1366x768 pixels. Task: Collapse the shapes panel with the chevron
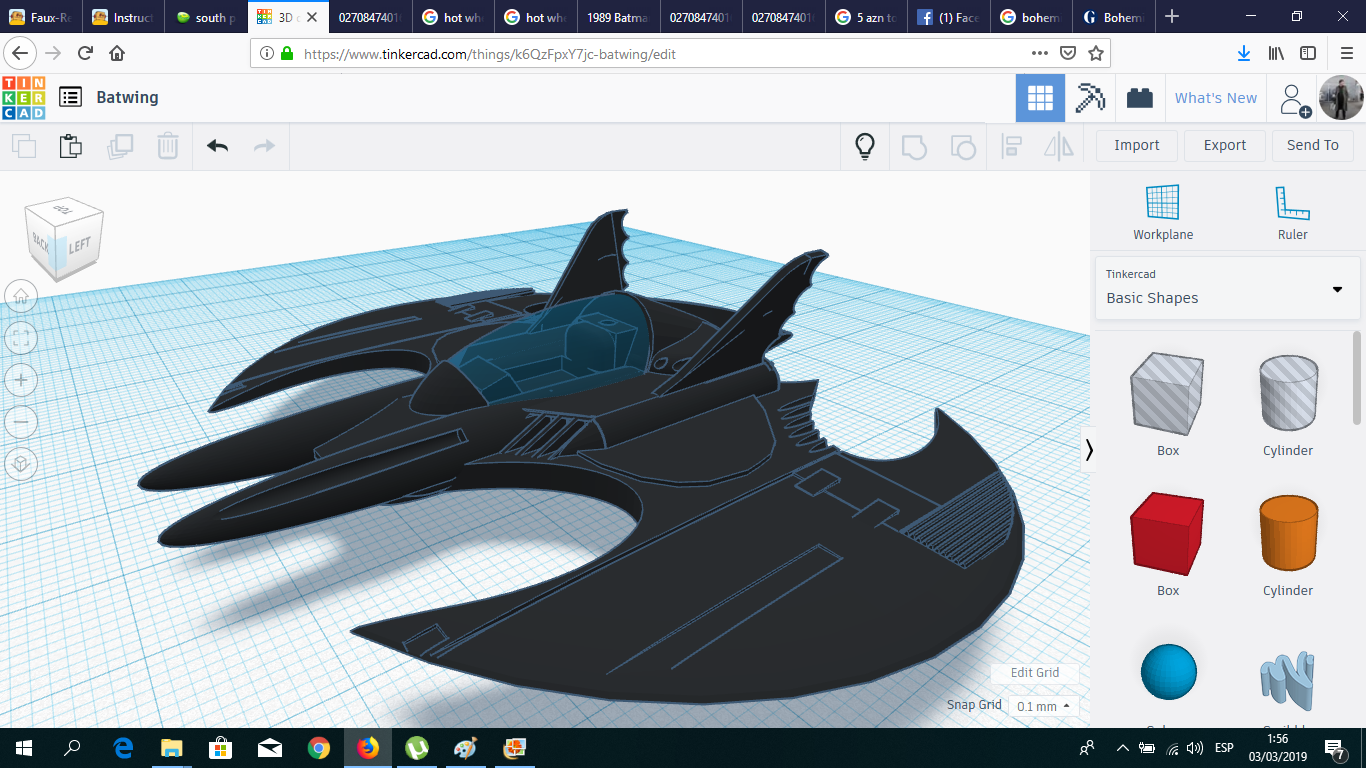(x=1088, y=450)
